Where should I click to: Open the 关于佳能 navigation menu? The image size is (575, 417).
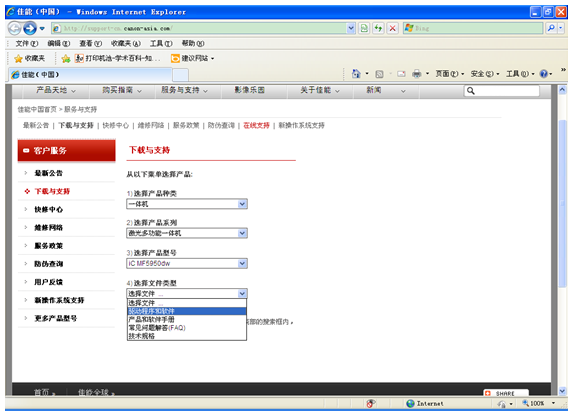(x=320, y=90)
